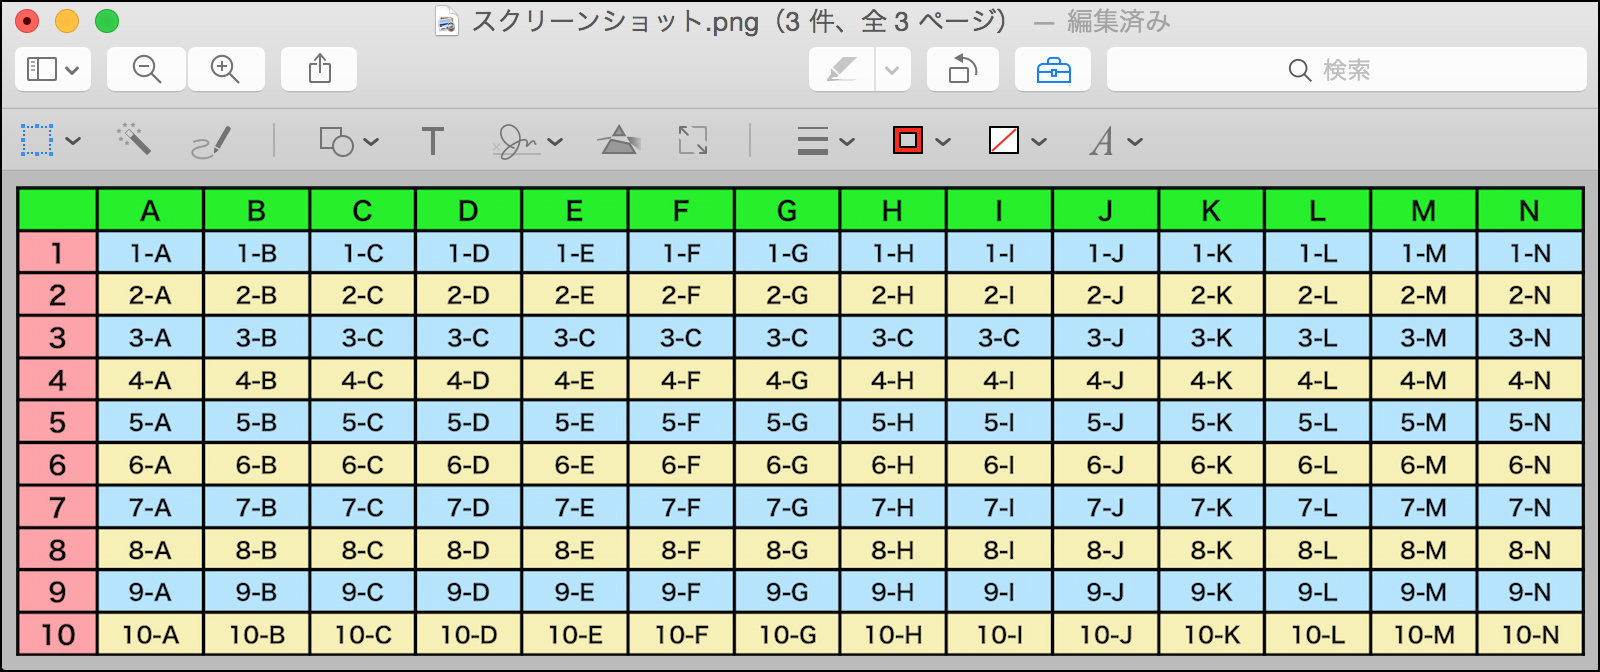Click cell 9-N
The height and width of the screenshot is (672, 1600).
point(1530,592)
